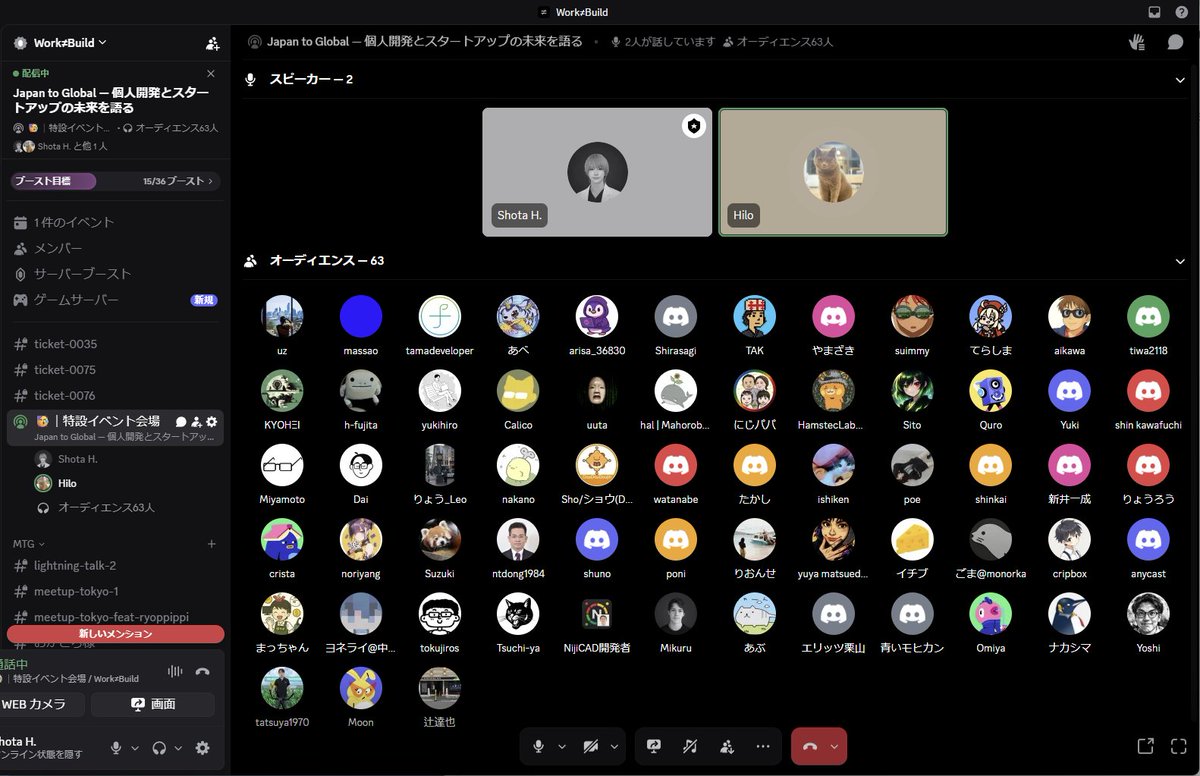Click the channel settings gear beside 特設イベント会場
The image size is (1200, 776).
tap(210, 422)
